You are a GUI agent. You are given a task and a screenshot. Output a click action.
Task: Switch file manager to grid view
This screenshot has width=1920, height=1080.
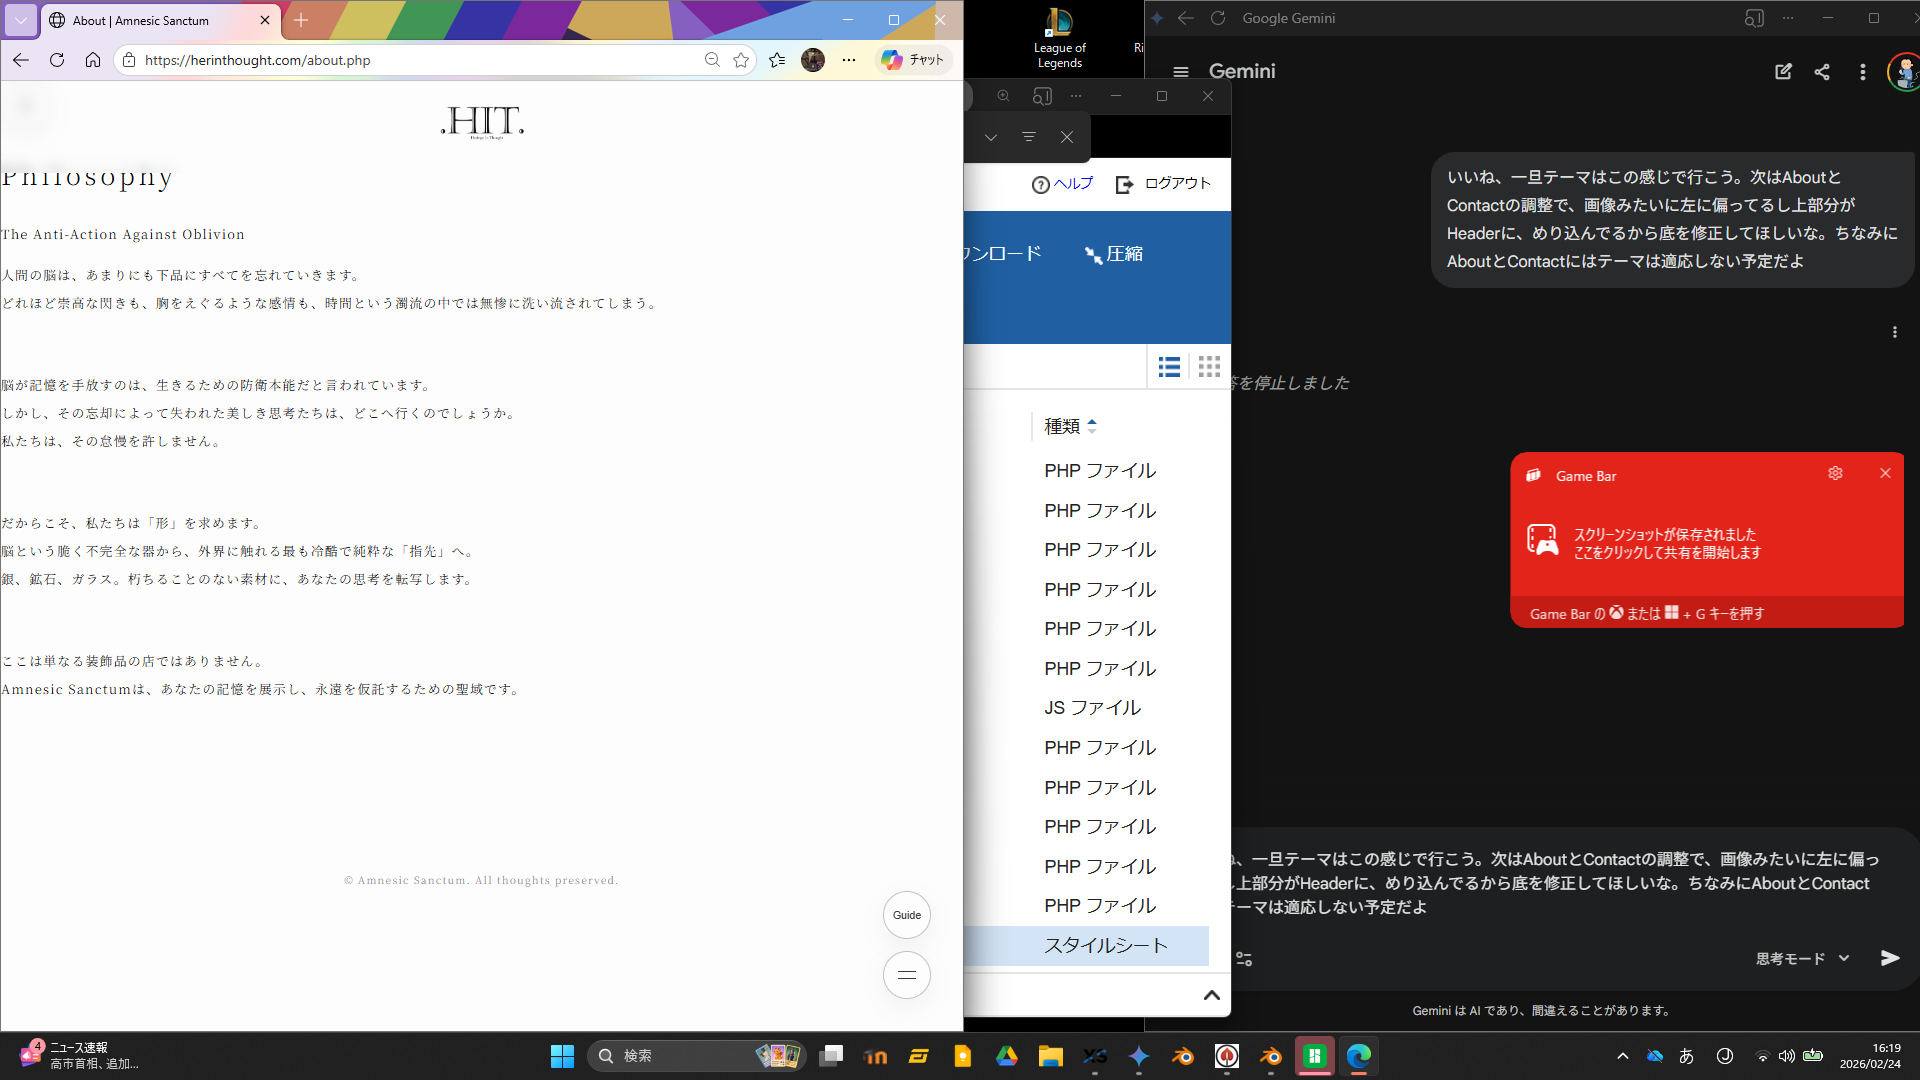1209,367
